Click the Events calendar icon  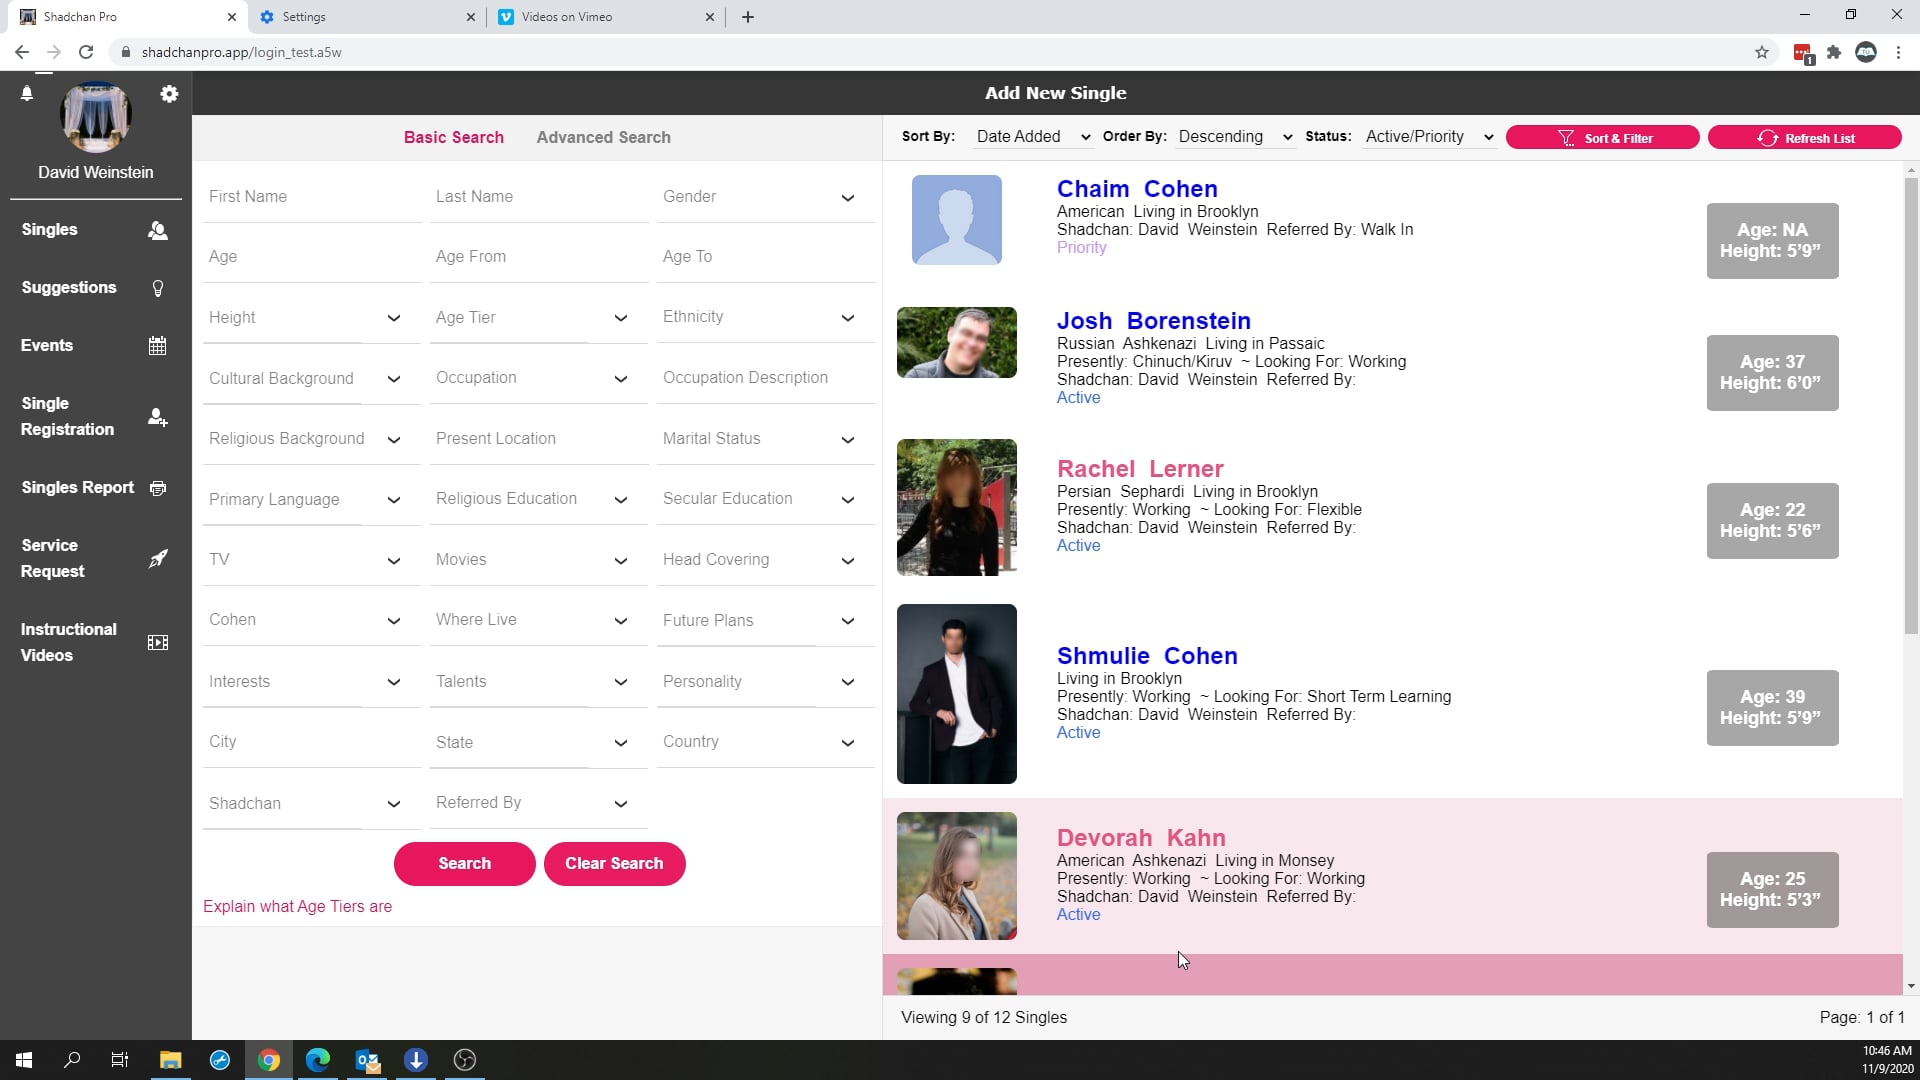[x=157, y=346]
